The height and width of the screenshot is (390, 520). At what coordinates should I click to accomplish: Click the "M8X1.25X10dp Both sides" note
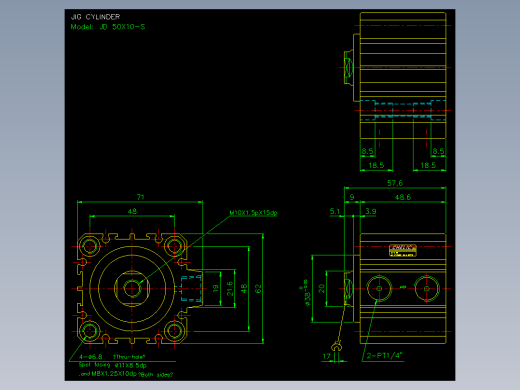[x=126, y=374]
